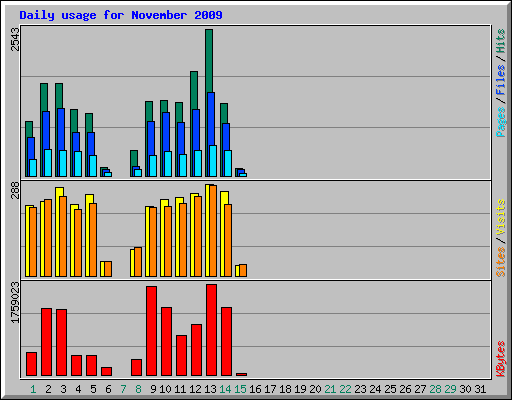Viewport: 512px width, 400px height.
Task: Click day "24" on the date axis
Action: [x=375, y=389]
